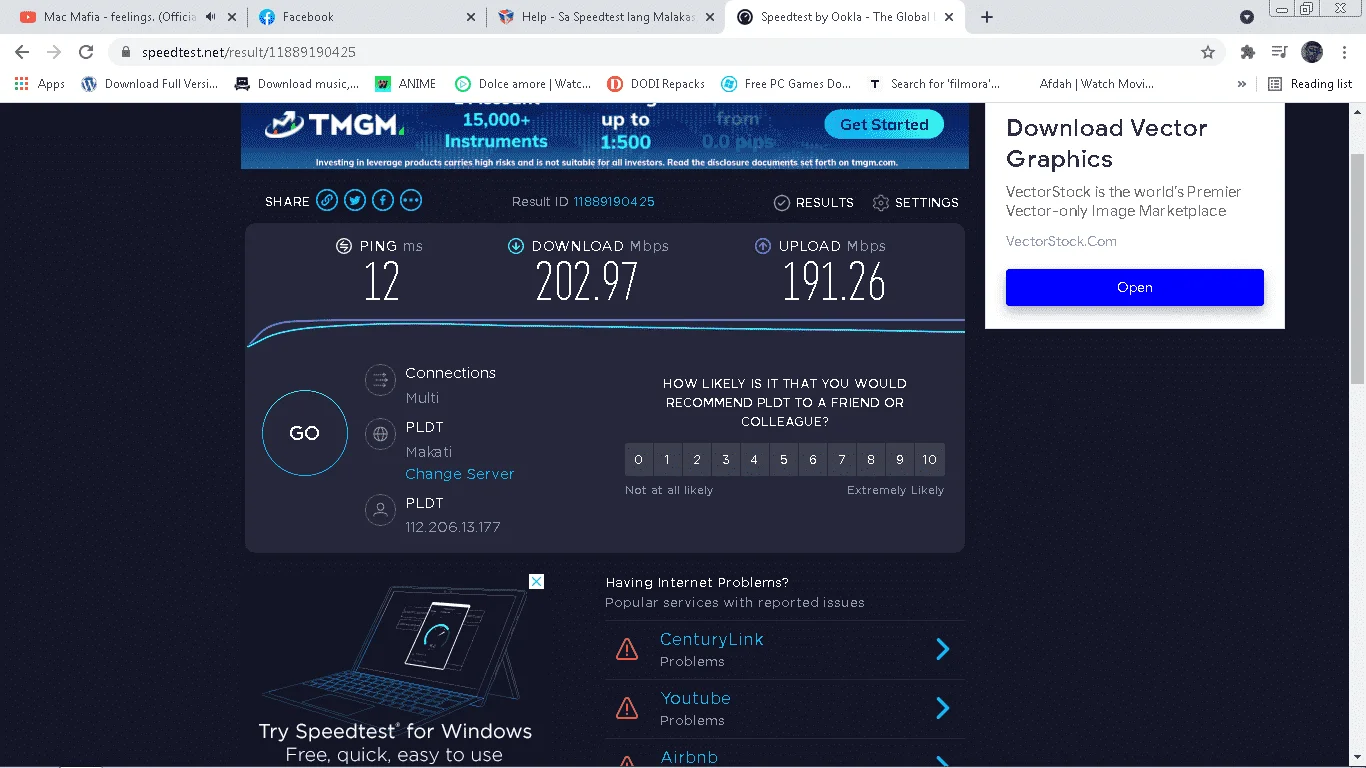The height and width of the screenshot is (768, 1366).
Task: Rate recommendation score 7
Action: (x=842, y=460)
